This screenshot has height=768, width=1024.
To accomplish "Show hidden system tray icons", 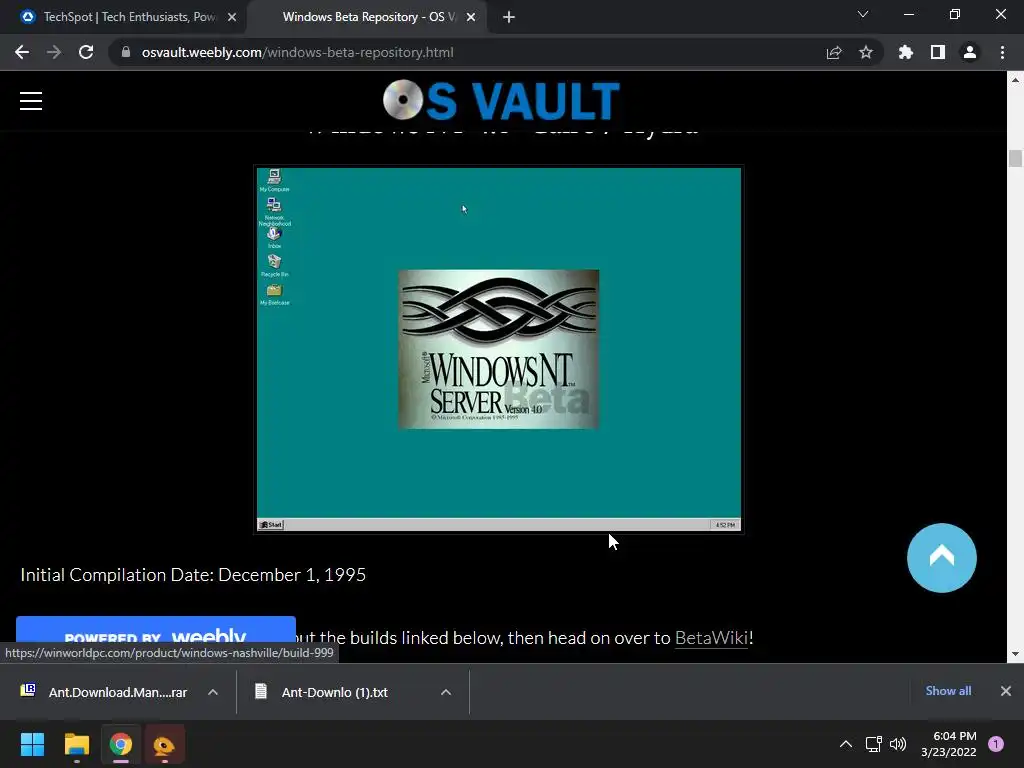I will pyautogui.click(x=846, y=744).
